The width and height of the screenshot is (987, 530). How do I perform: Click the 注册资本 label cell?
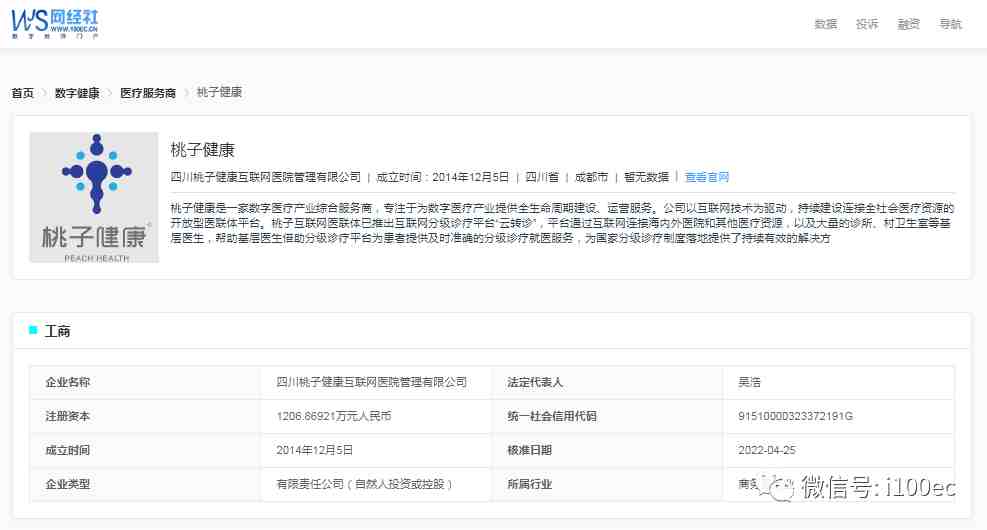[x=145, y=416]
